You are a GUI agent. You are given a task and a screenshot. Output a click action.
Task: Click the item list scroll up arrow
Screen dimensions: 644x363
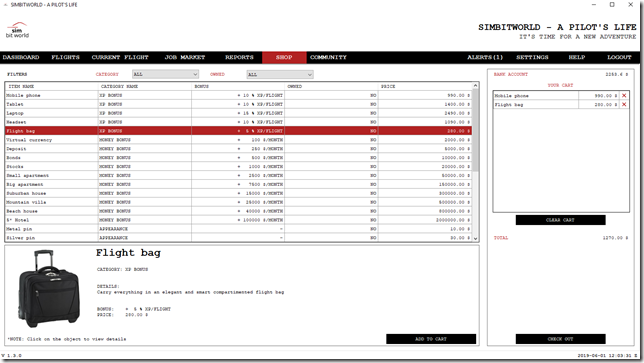pos(475,86)
